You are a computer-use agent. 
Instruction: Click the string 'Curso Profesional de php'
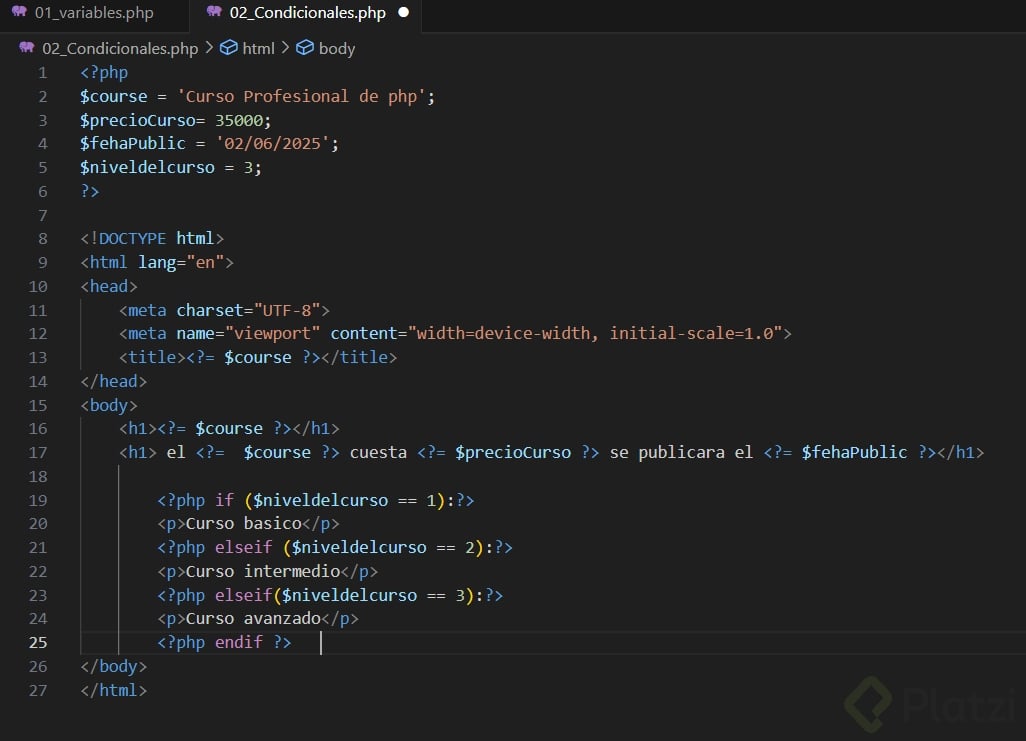301,97
